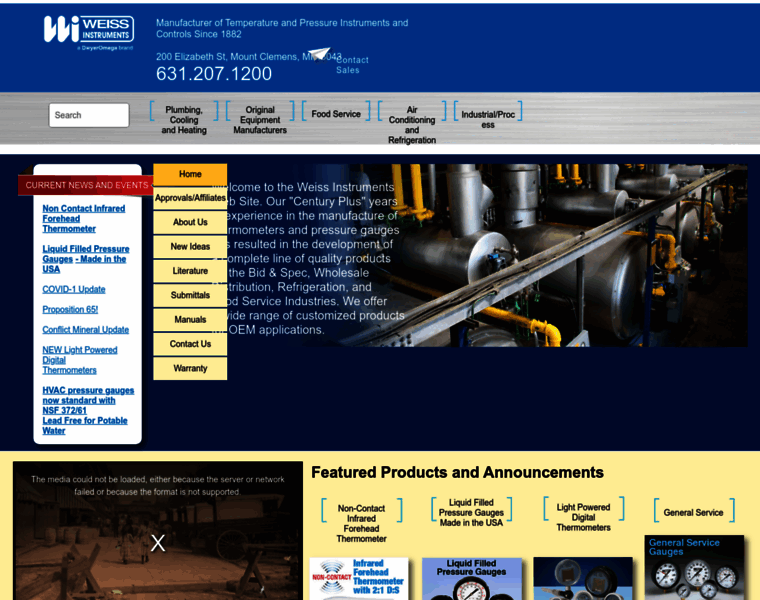Click the General Service featured button
Screen dimensions: 760x600
coord(694,513)
